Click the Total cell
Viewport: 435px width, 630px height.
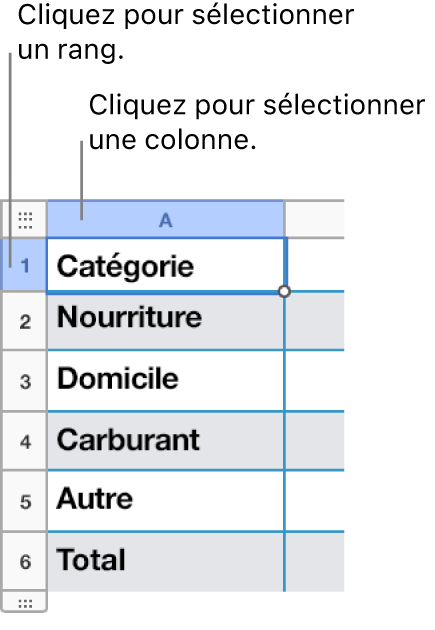[x=165, y=562]
